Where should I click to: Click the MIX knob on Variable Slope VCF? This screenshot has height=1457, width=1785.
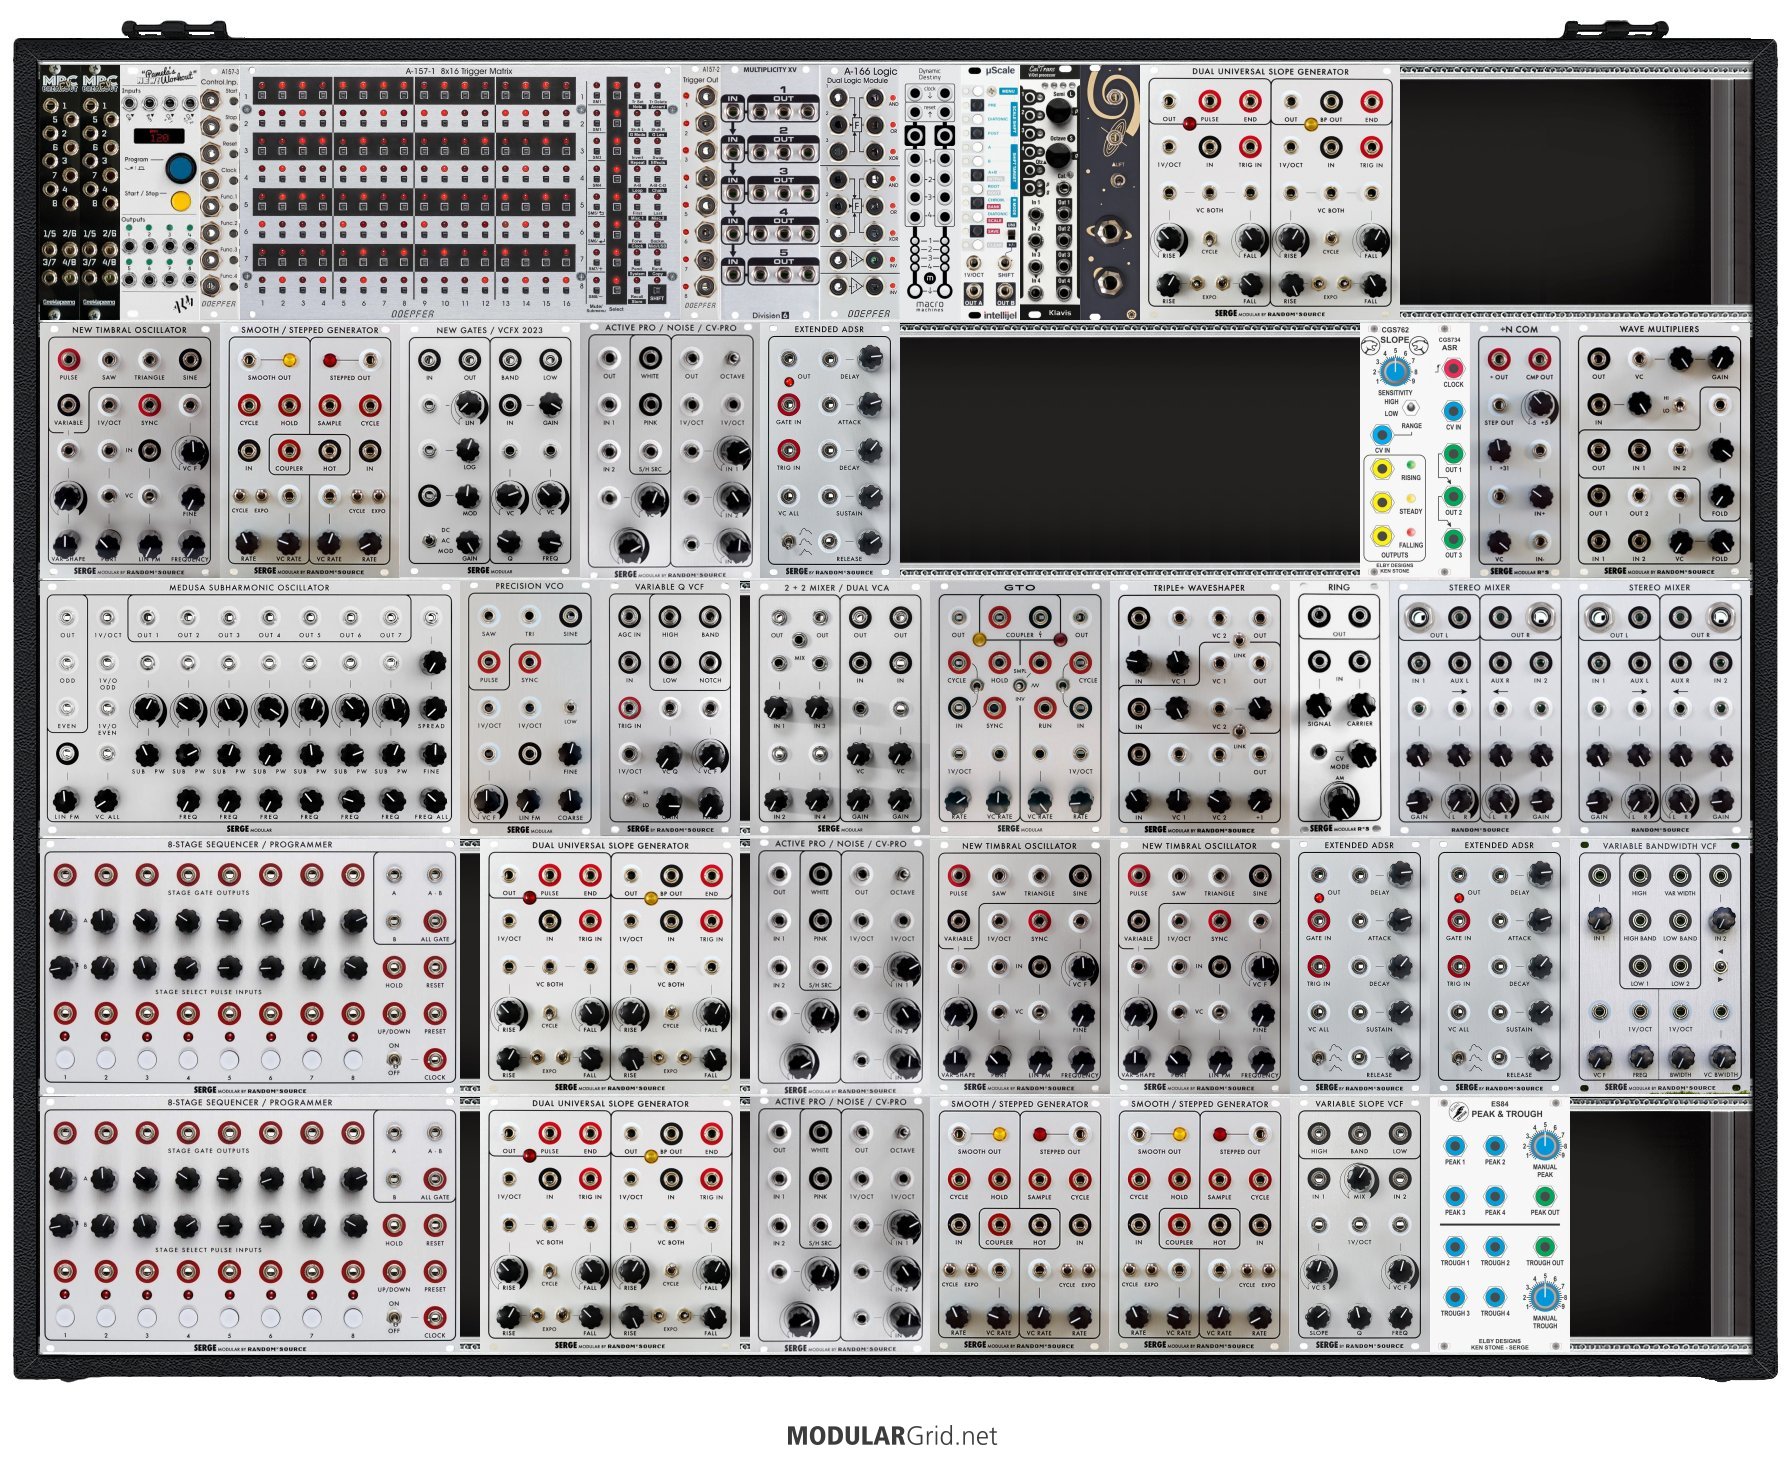[x=1359, y=1179]
